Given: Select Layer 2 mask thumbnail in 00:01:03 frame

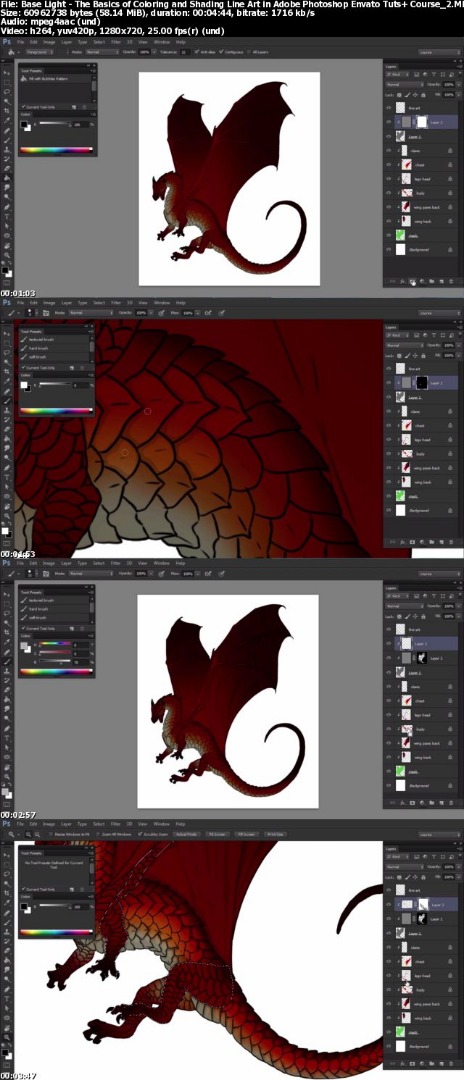Looking at the screenshot, I should tap(421, 122).
